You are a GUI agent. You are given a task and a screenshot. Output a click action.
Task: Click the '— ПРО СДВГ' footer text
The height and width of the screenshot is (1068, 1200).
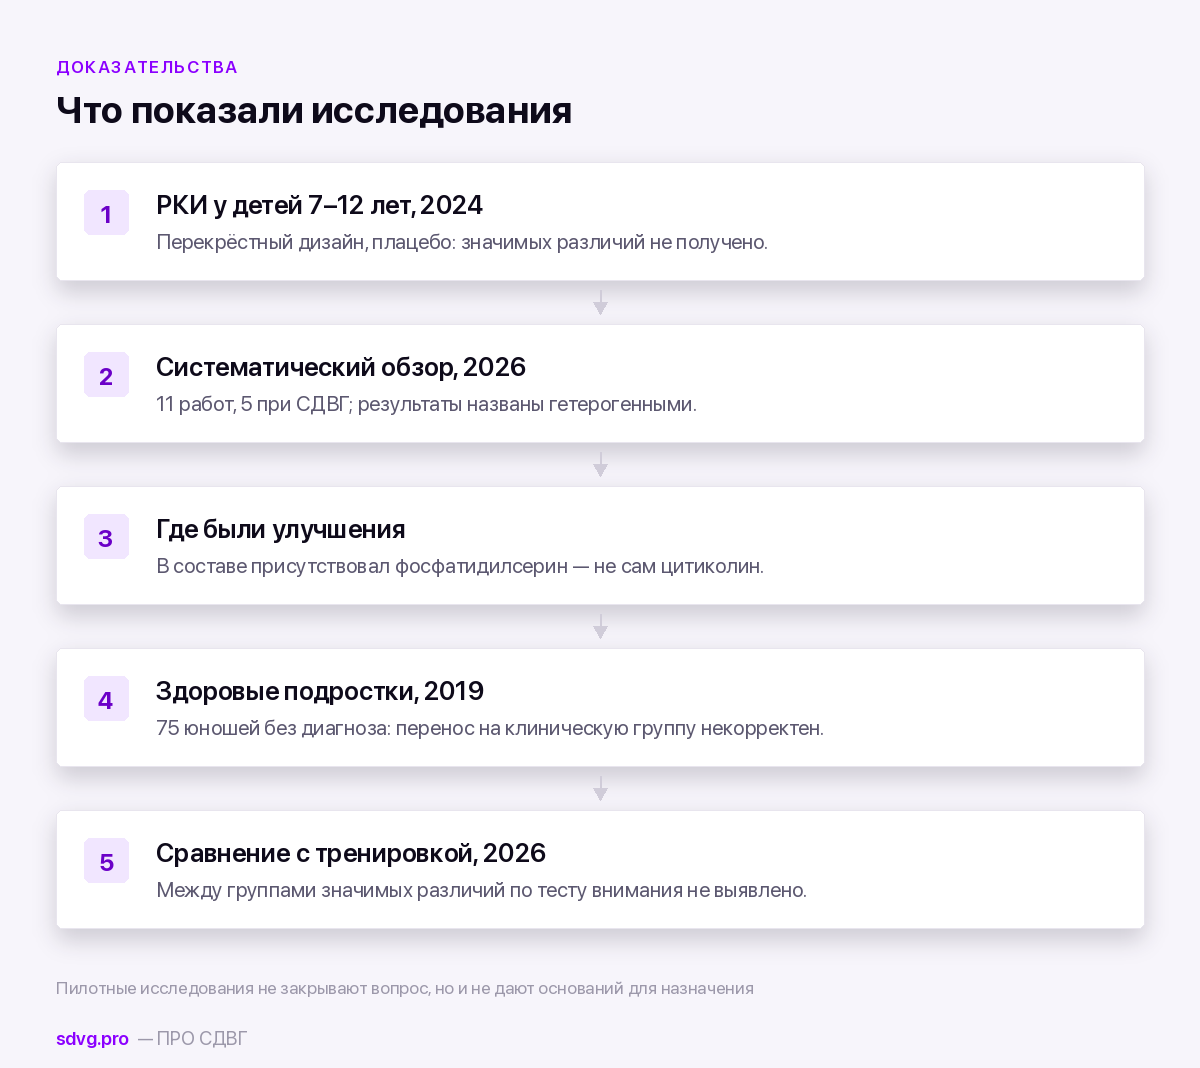(192, 1039)
